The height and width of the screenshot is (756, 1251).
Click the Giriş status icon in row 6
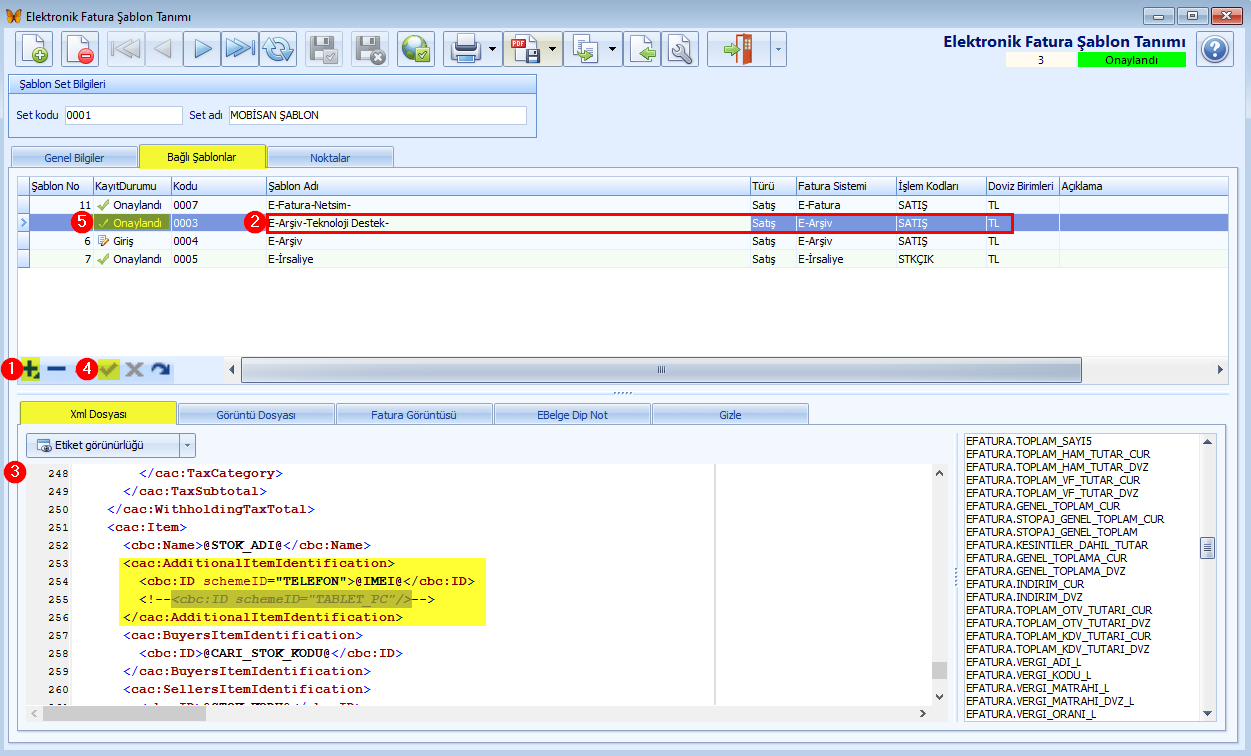tap(103, 241)
